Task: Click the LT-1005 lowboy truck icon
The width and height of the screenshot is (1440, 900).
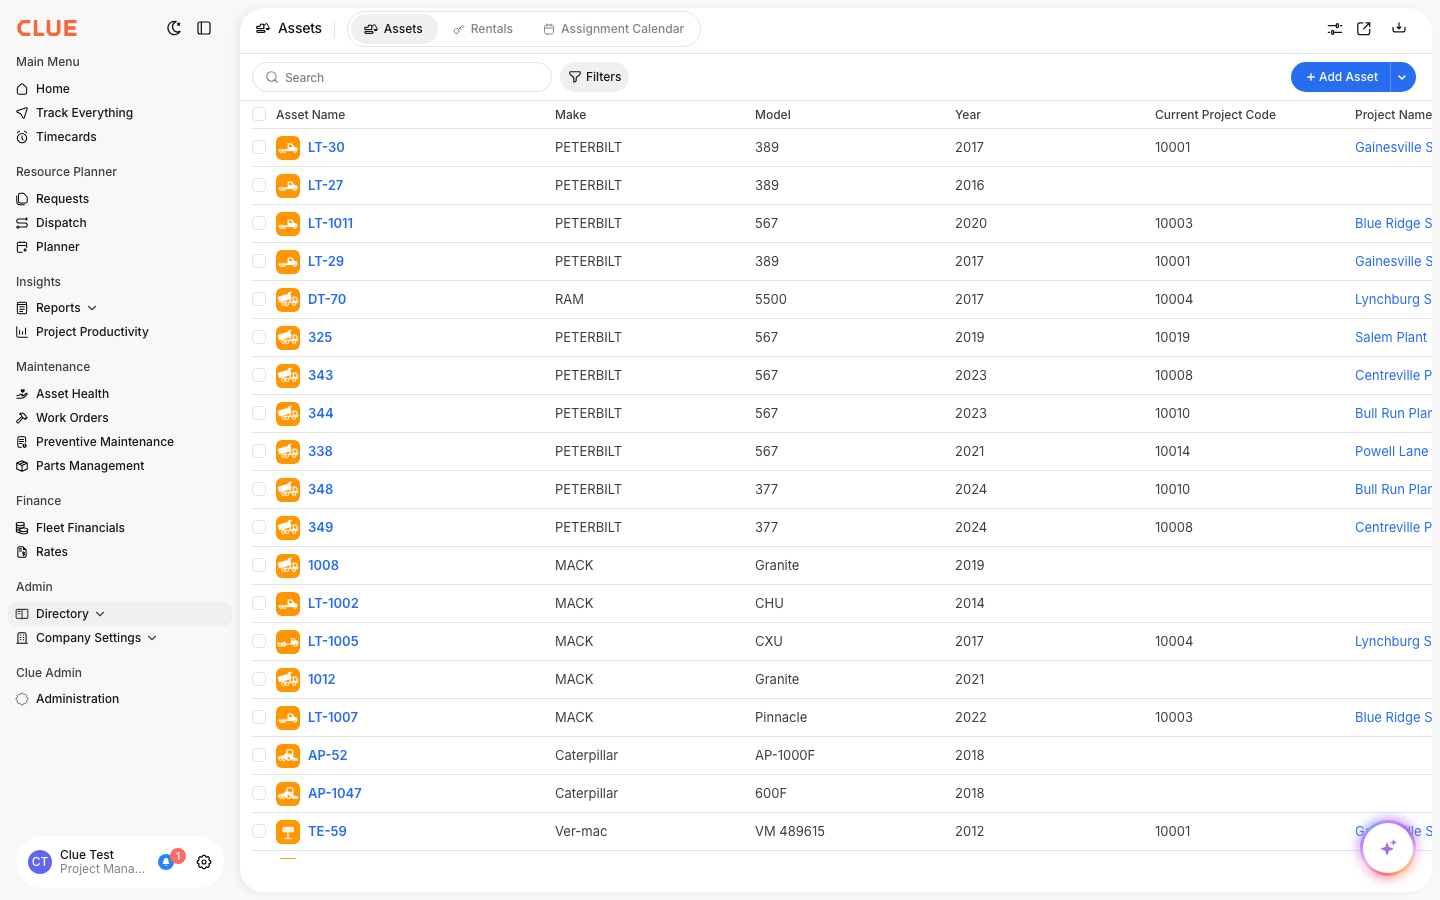Action: (288, 641)
